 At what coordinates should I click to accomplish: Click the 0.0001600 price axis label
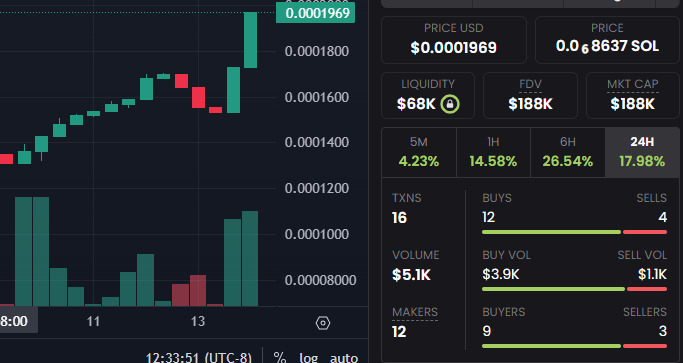[317, 97]
